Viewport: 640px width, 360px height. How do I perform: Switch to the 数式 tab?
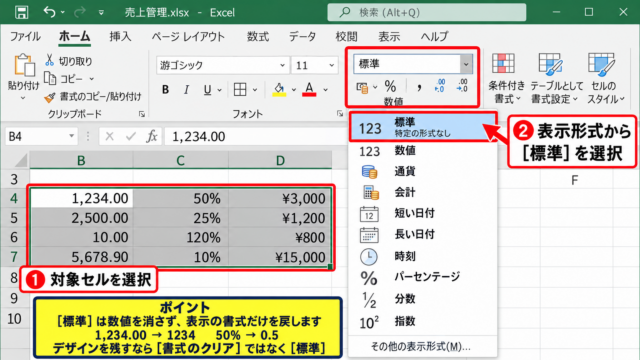(258, 36)
